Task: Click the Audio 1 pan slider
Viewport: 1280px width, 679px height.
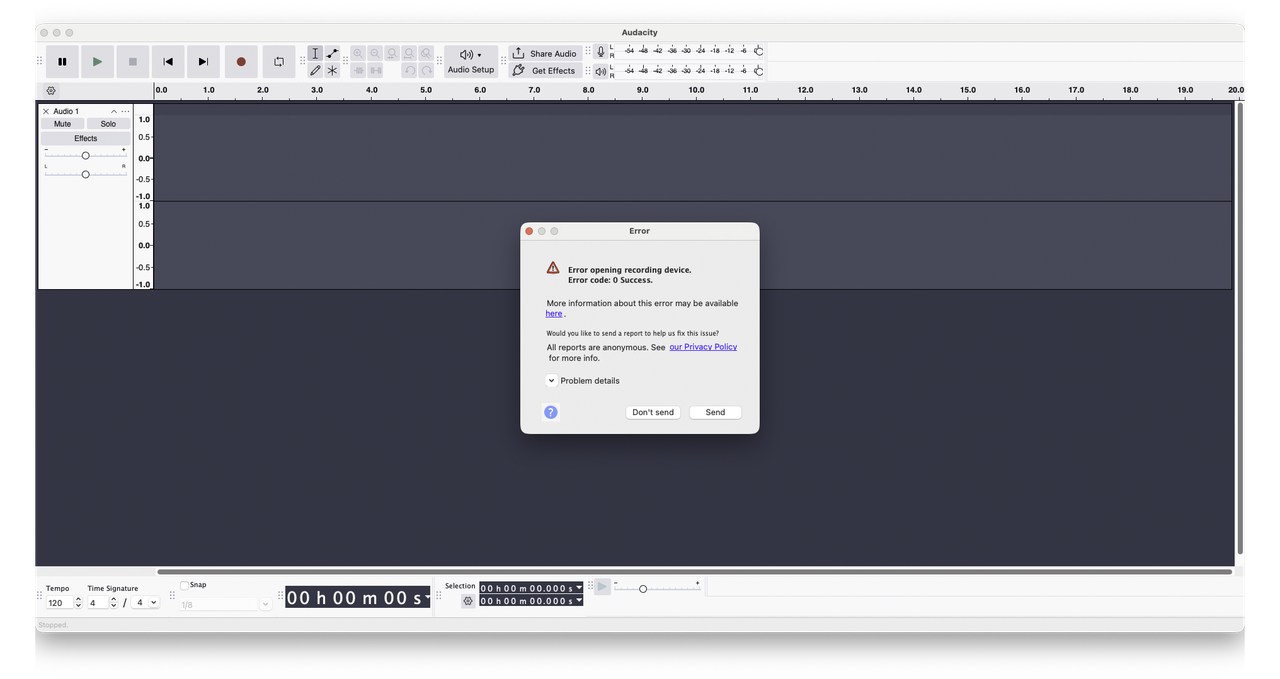Action: coord(86,174)
